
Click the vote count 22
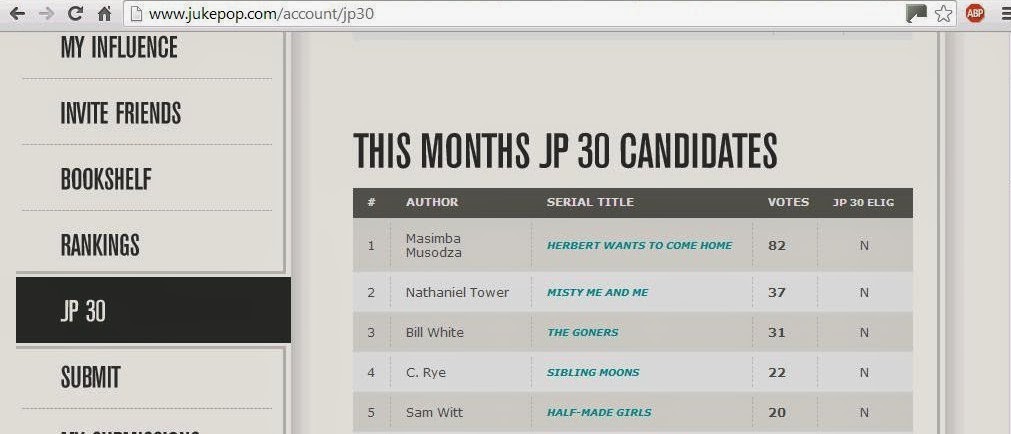coord(777,372)
